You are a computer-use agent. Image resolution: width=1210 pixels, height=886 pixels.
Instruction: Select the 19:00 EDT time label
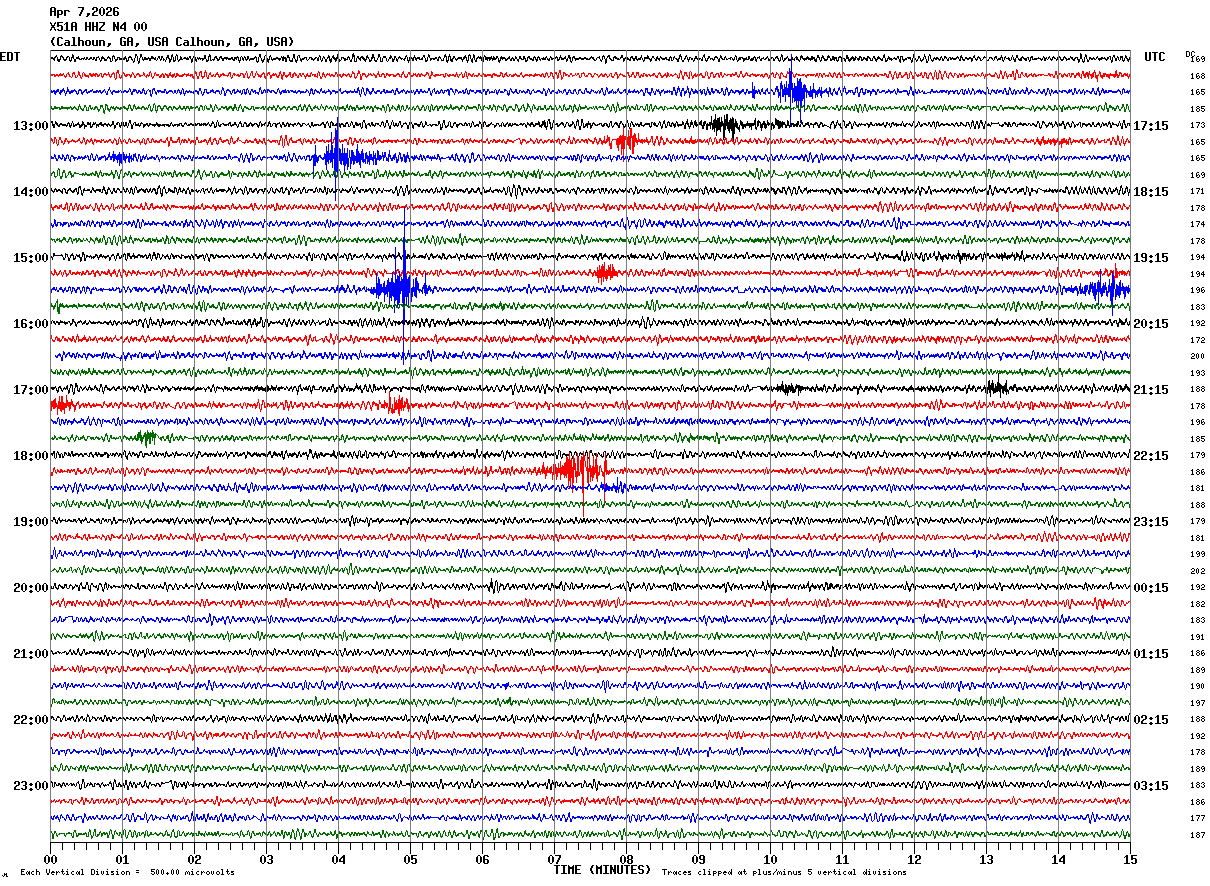pyautogui.click(x=31, y=522)
